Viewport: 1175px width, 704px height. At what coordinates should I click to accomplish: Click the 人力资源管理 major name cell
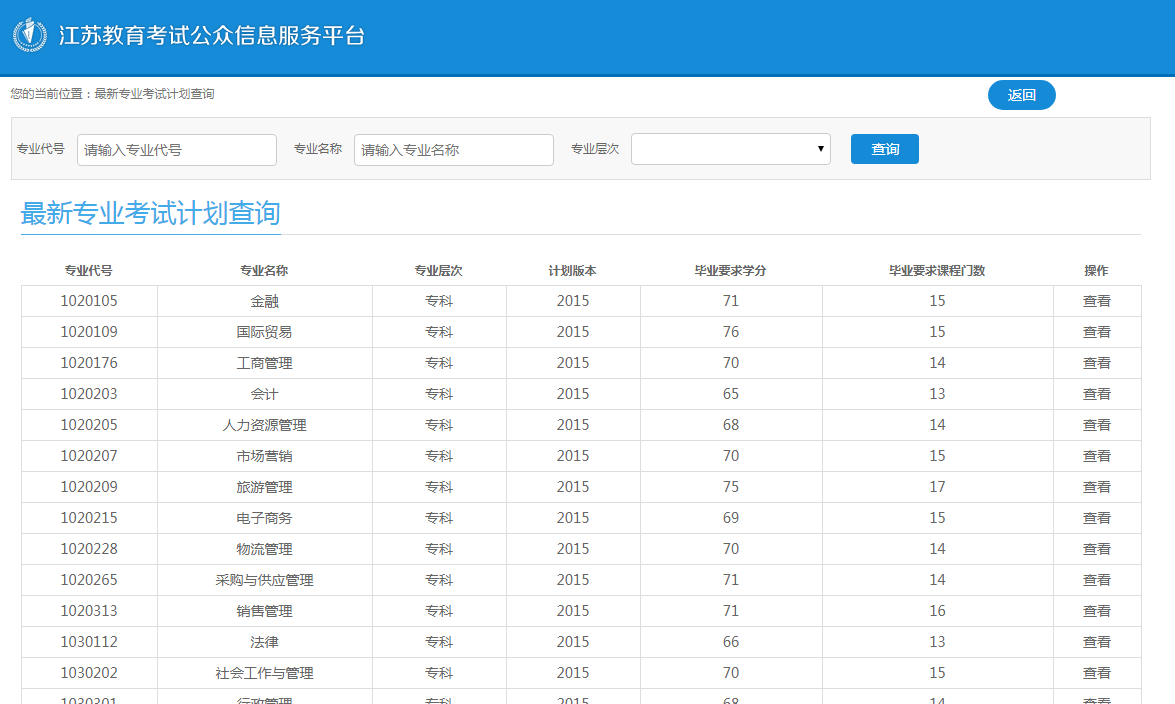tap(265, 425)
